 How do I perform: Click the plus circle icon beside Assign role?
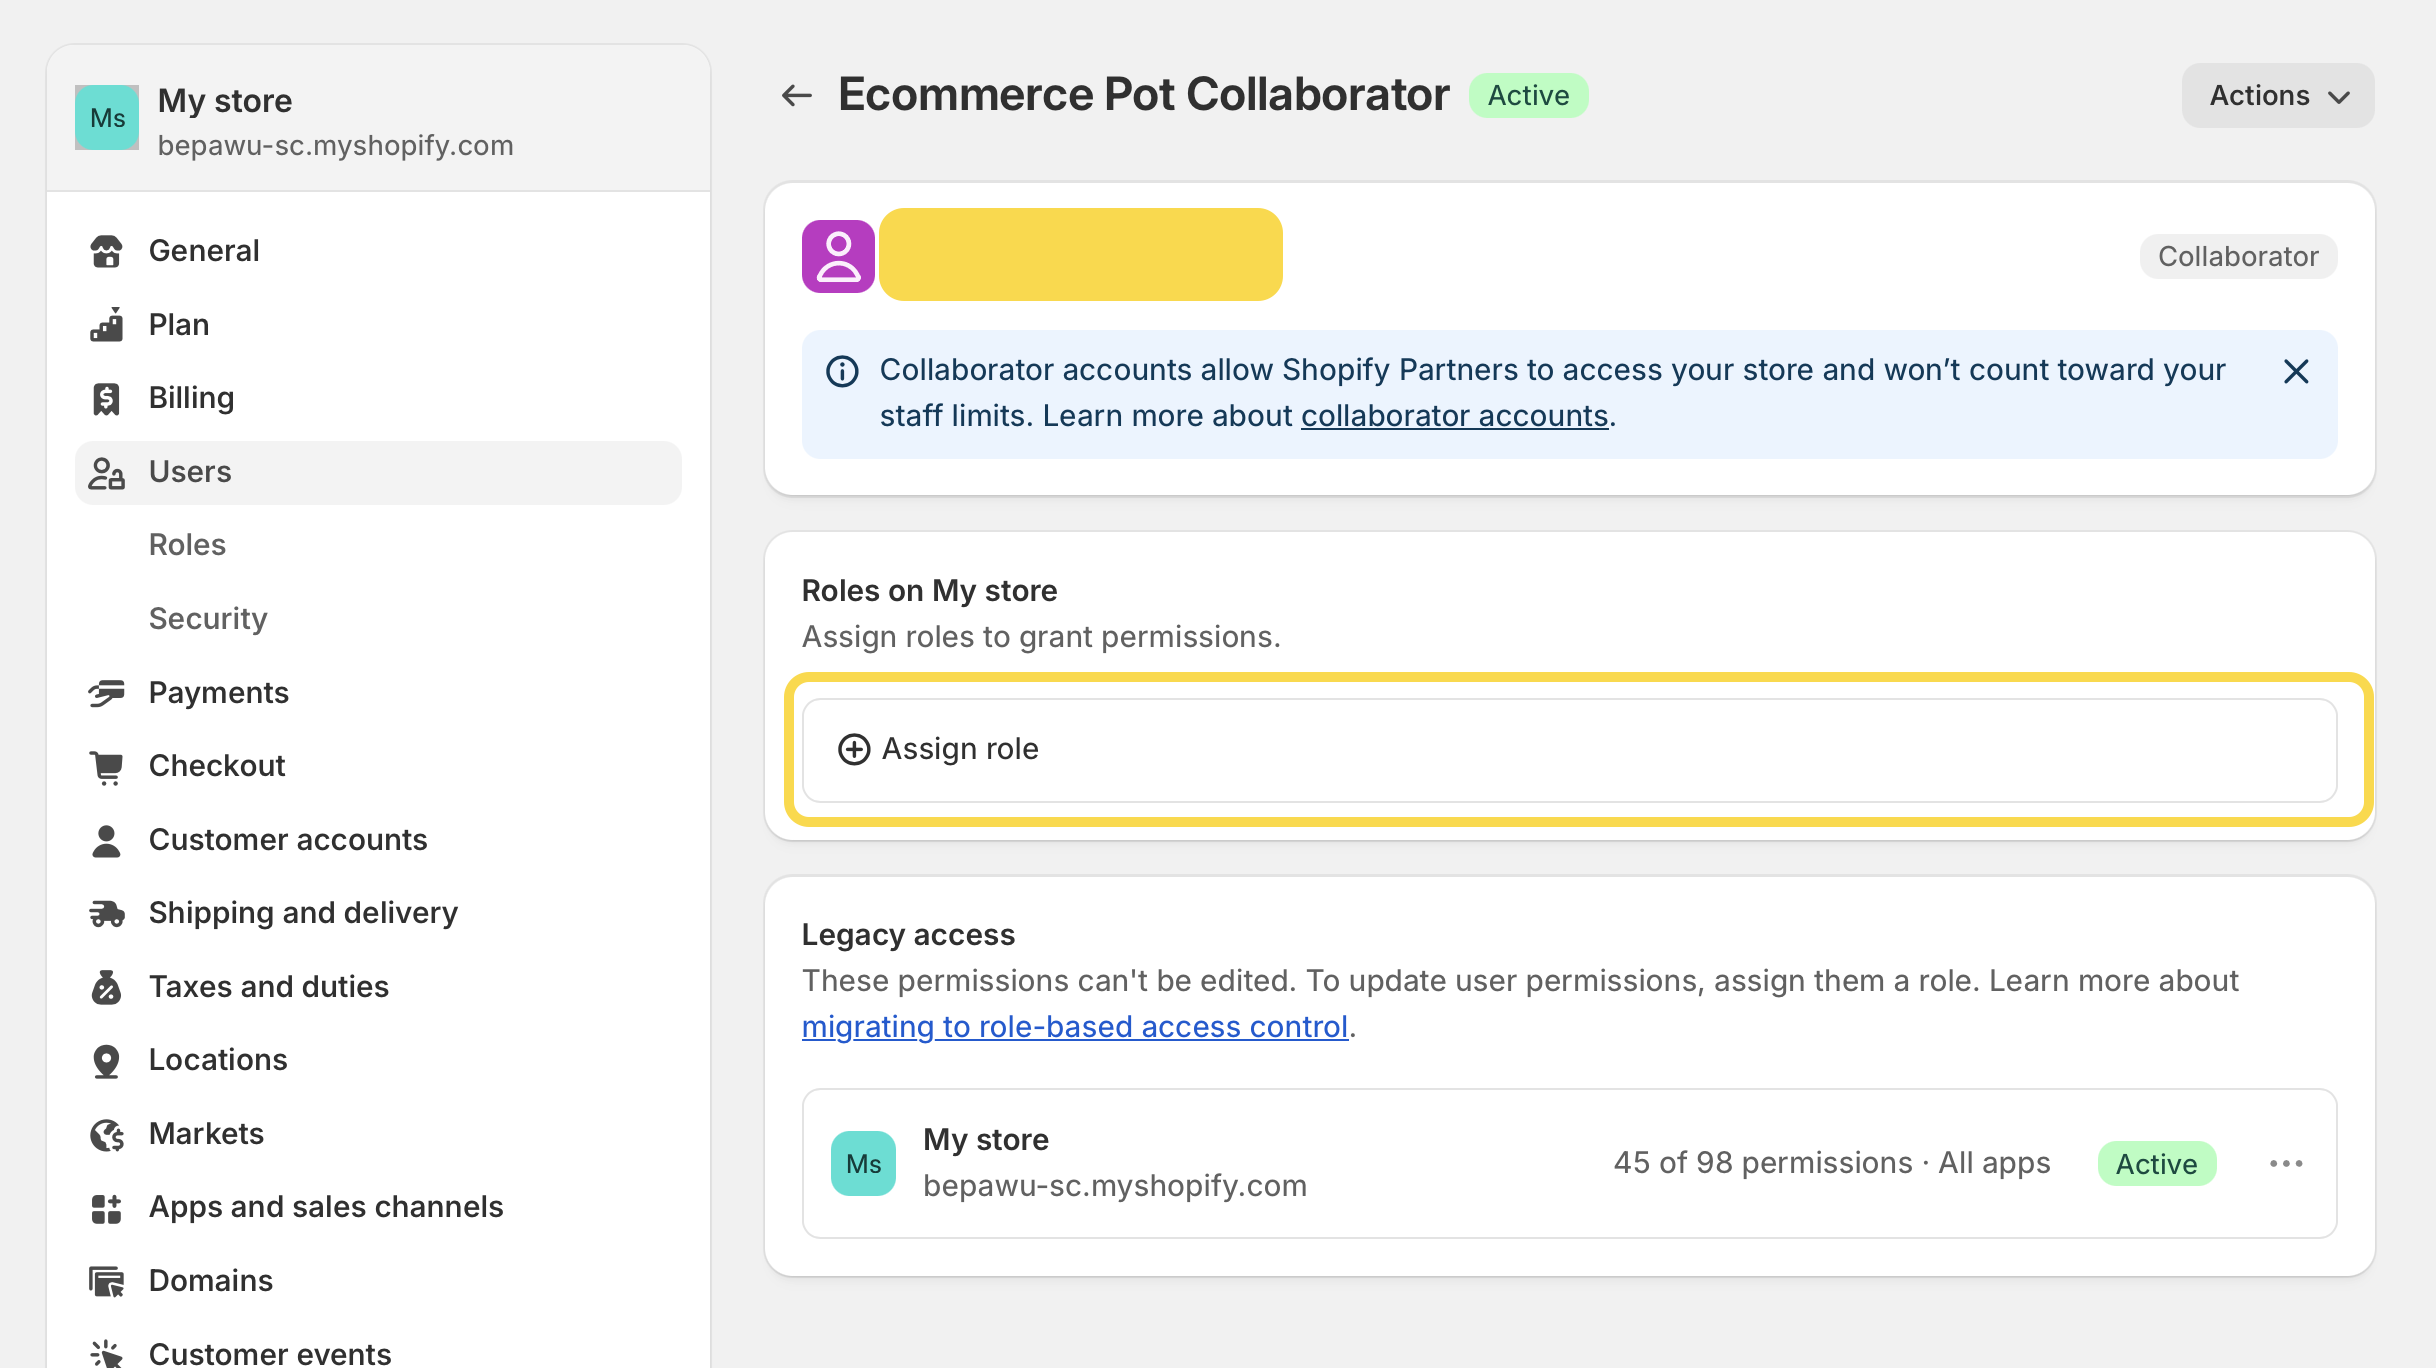click(x=853, y=749)
